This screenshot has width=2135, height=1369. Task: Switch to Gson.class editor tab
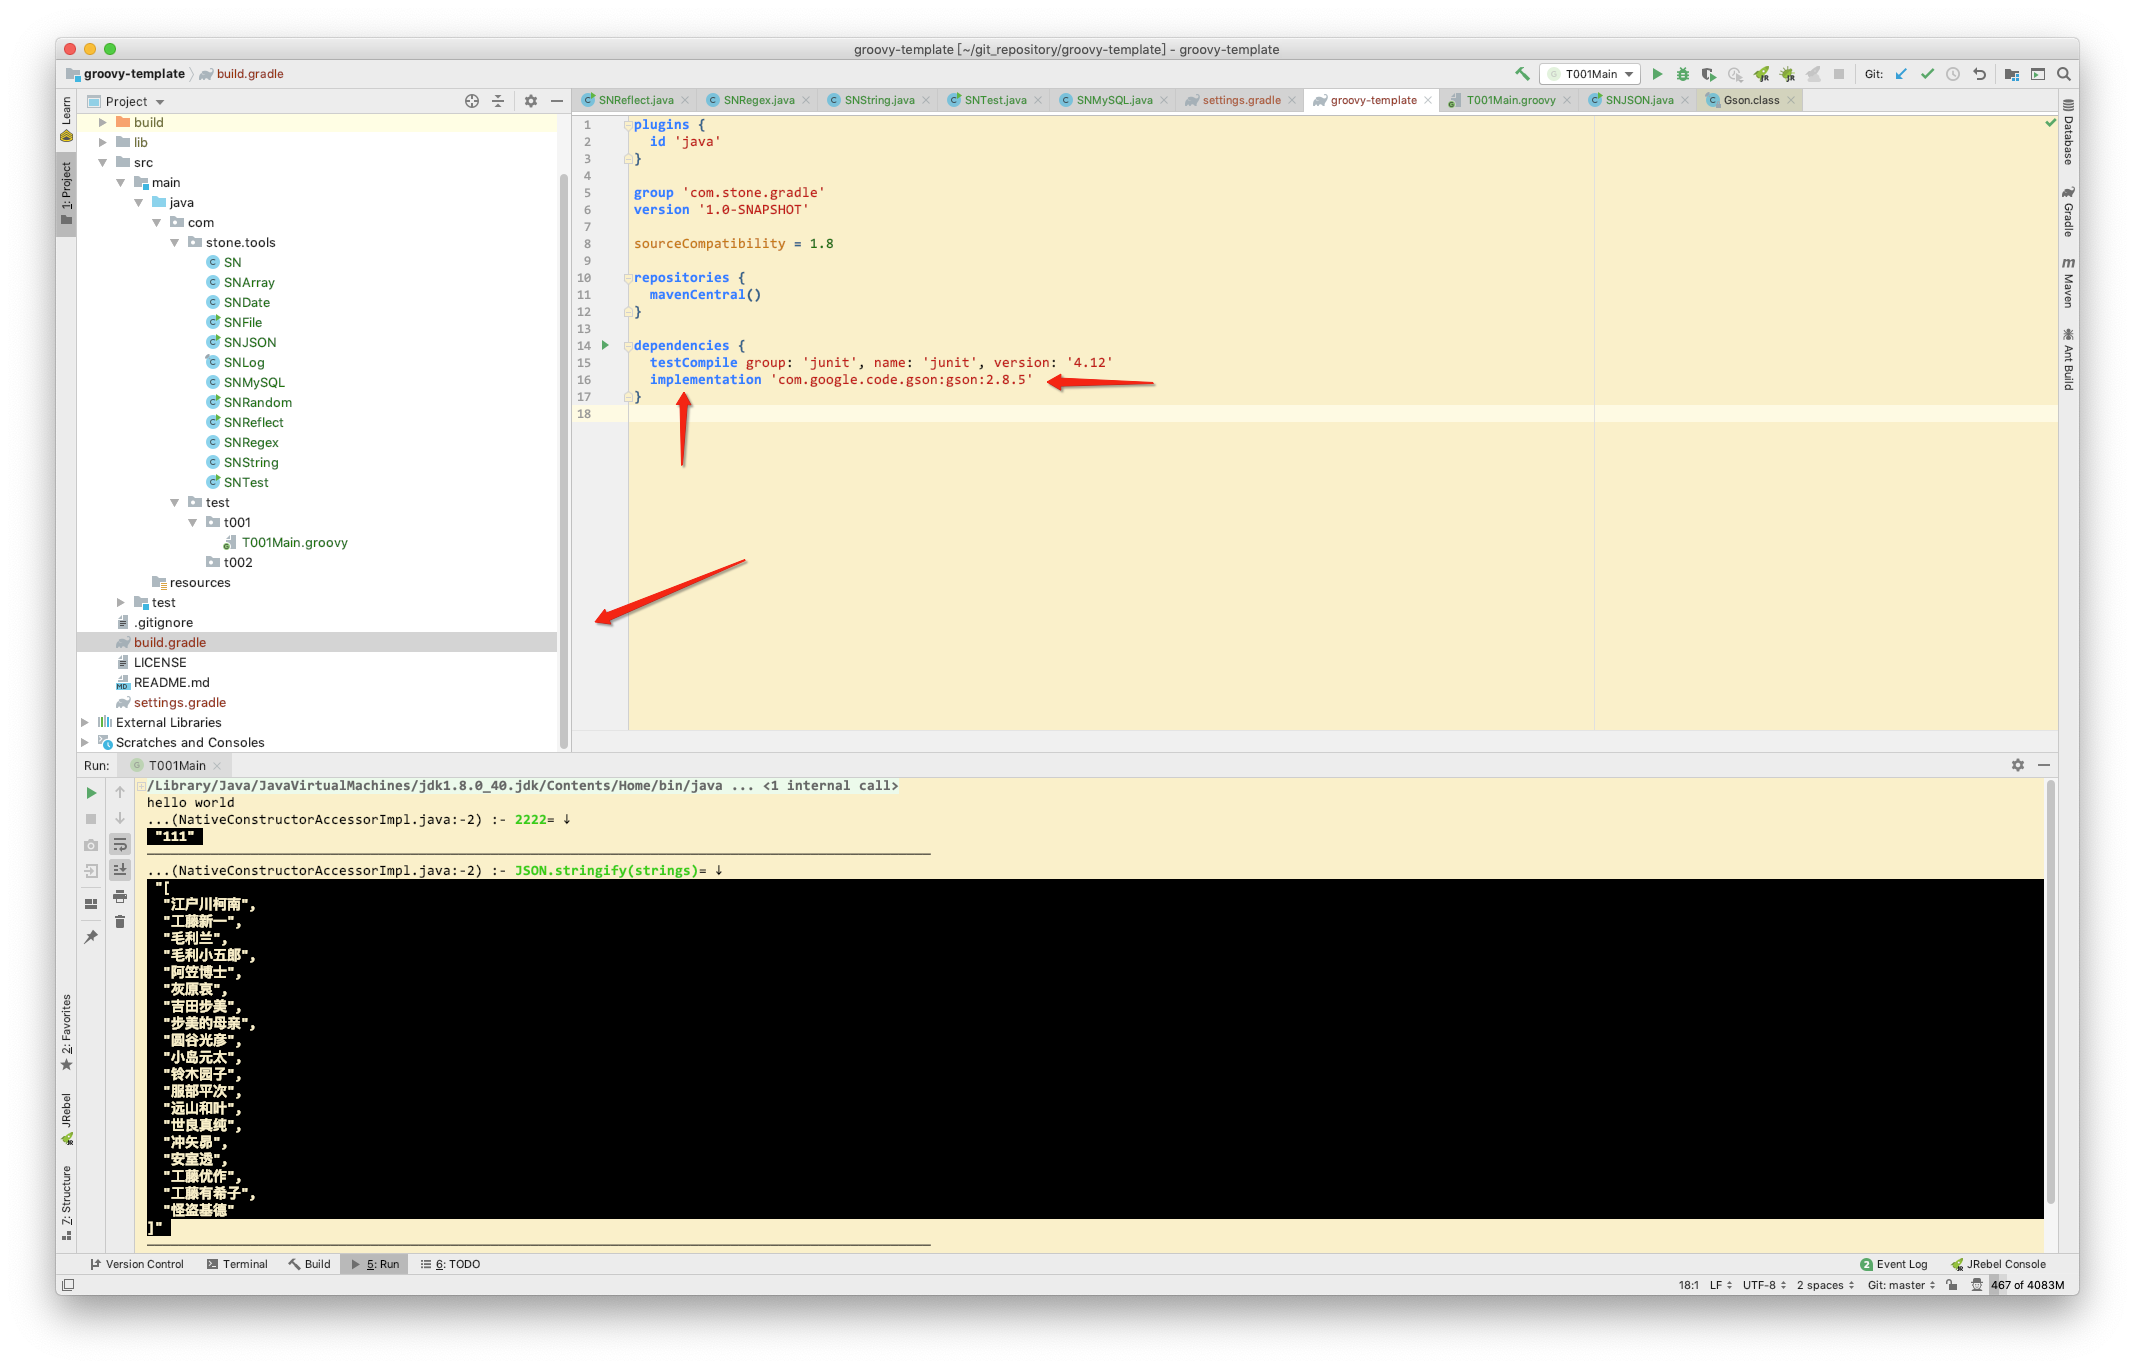point(1750,100)
